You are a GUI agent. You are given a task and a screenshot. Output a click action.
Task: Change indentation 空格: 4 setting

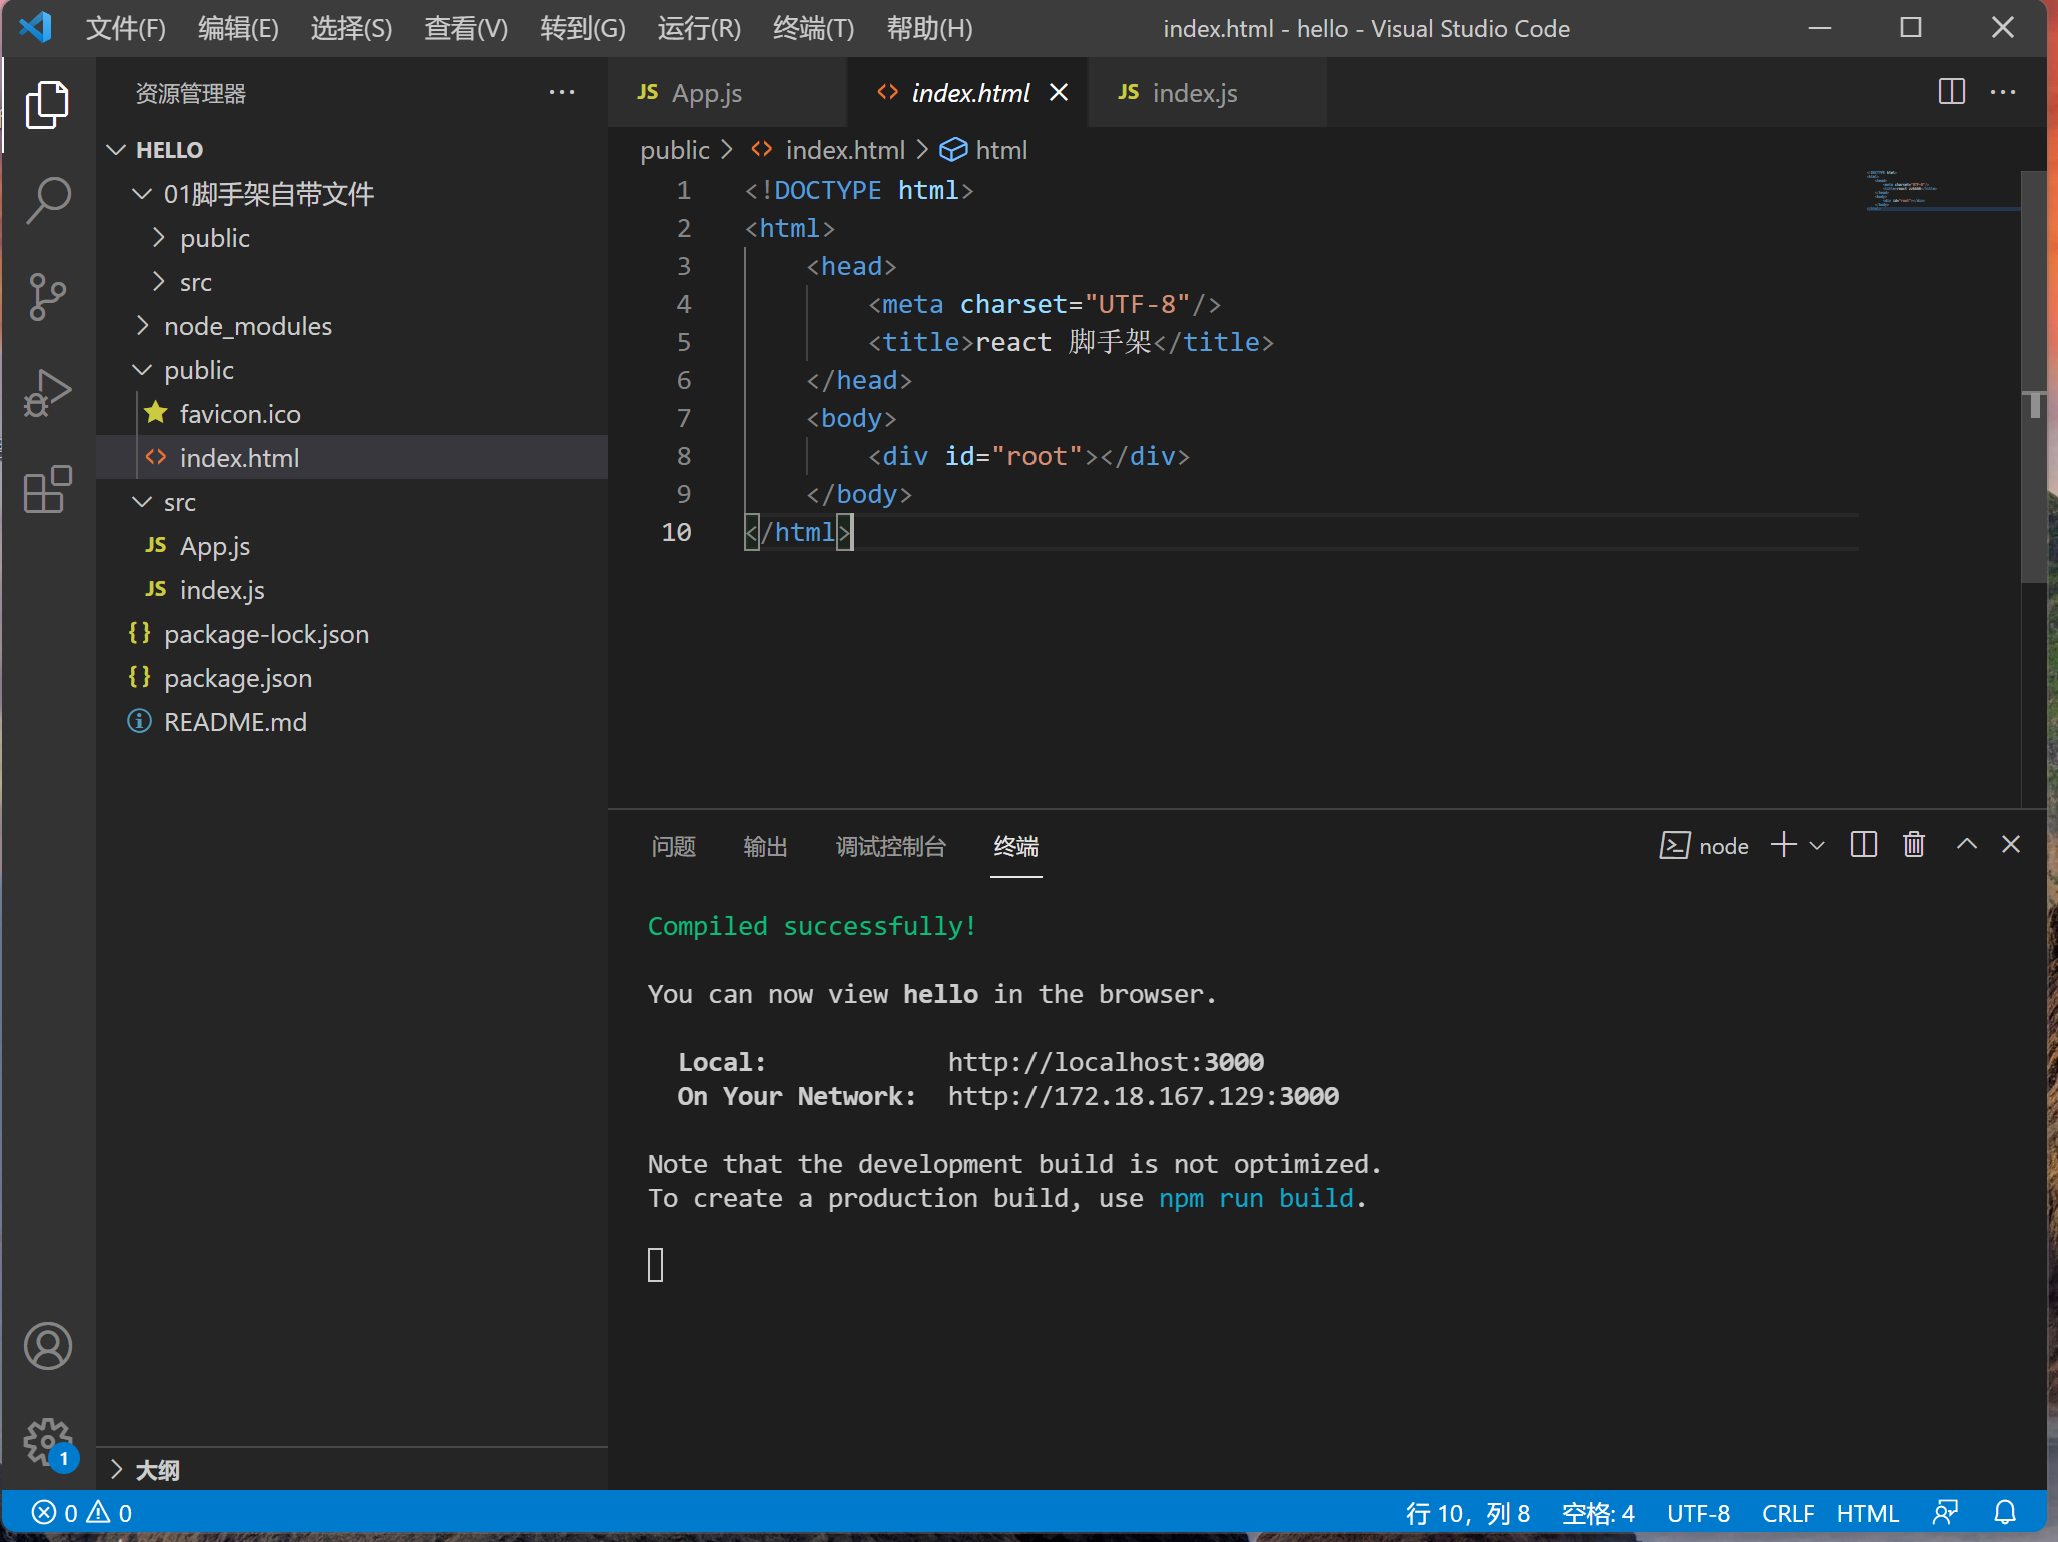[x=1597, y=1513]
